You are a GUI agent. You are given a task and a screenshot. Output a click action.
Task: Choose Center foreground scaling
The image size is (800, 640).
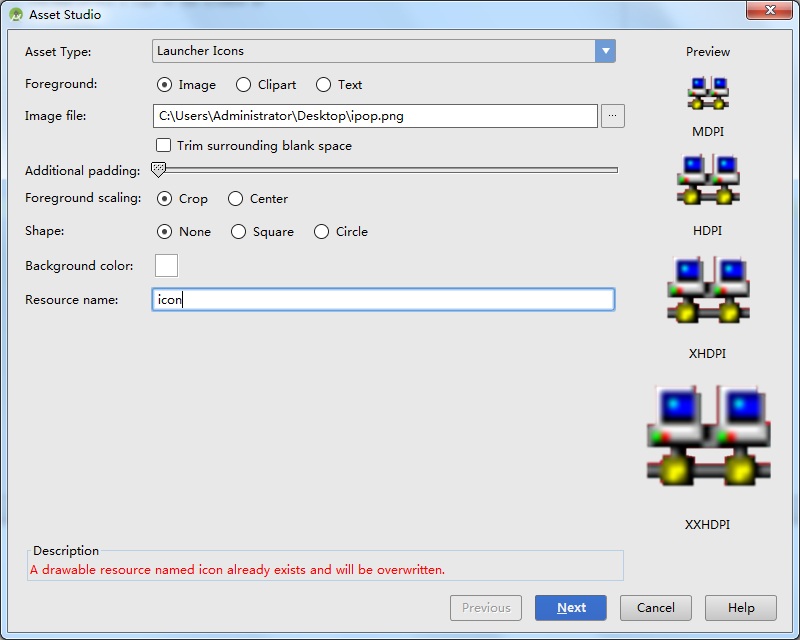[235, 199]
